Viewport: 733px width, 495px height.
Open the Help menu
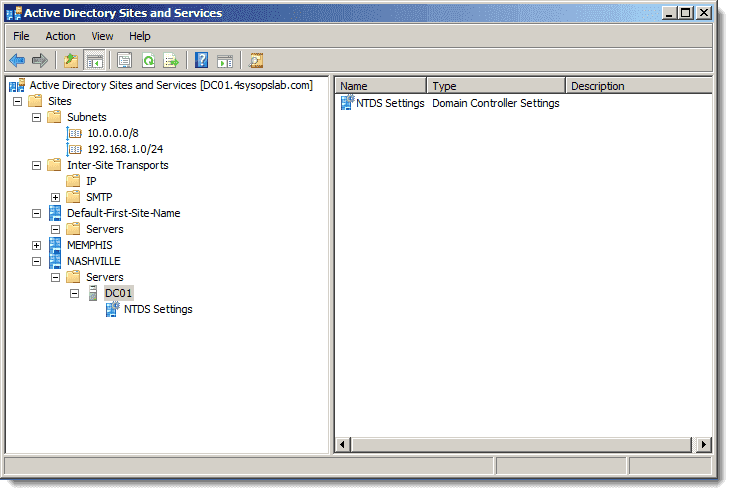[x=140, y=36]
